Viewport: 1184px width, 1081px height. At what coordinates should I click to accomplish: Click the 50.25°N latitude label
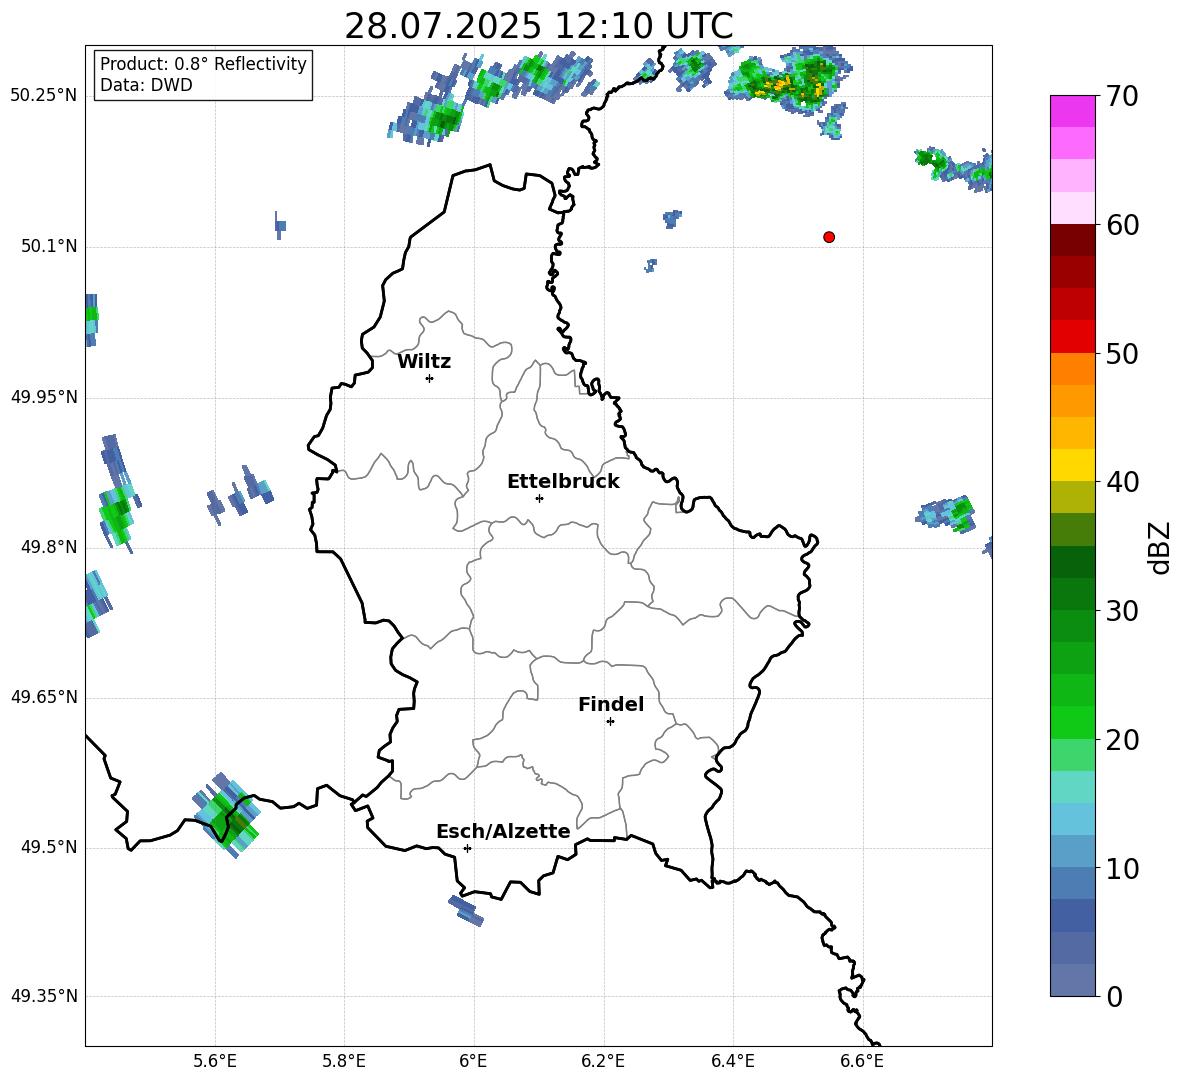(x=44, y=96)
